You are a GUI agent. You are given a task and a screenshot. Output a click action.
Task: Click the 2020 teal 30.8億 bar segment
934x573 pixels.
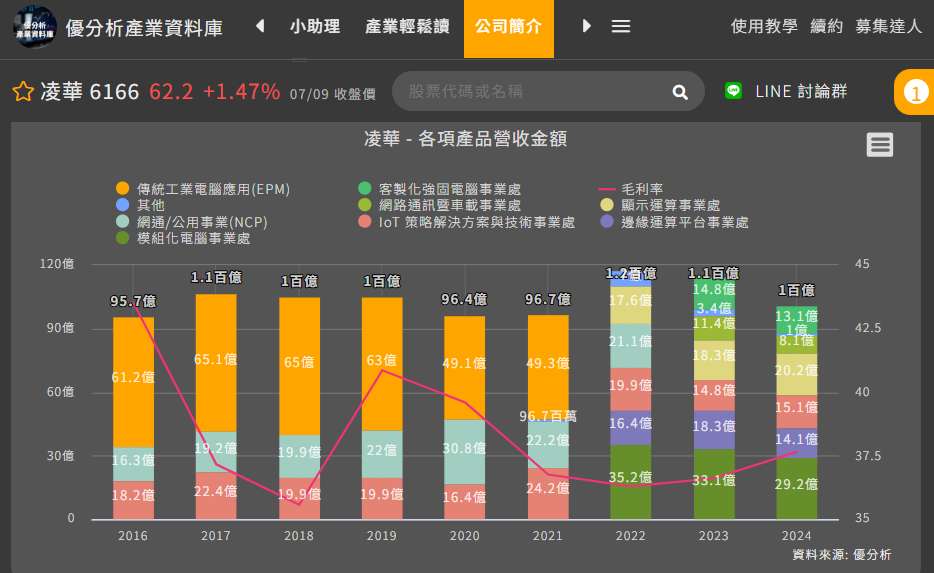(465, 452)
